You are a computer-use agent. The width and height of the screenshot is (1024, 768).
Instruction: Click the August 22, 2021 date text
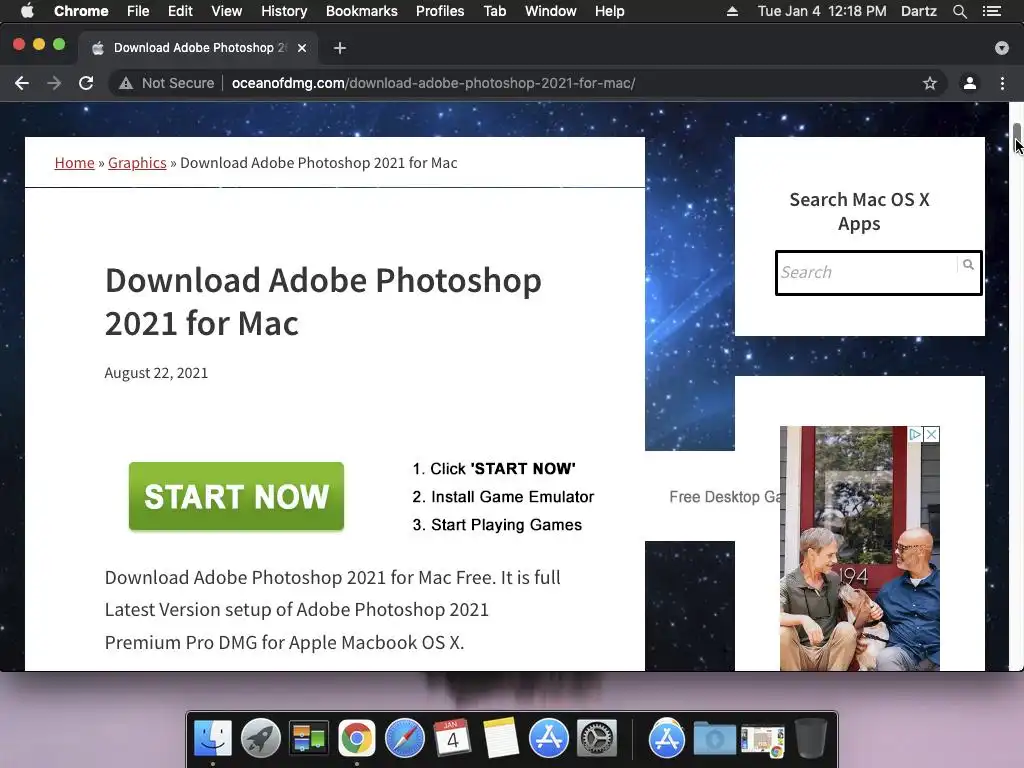point(156,373)
